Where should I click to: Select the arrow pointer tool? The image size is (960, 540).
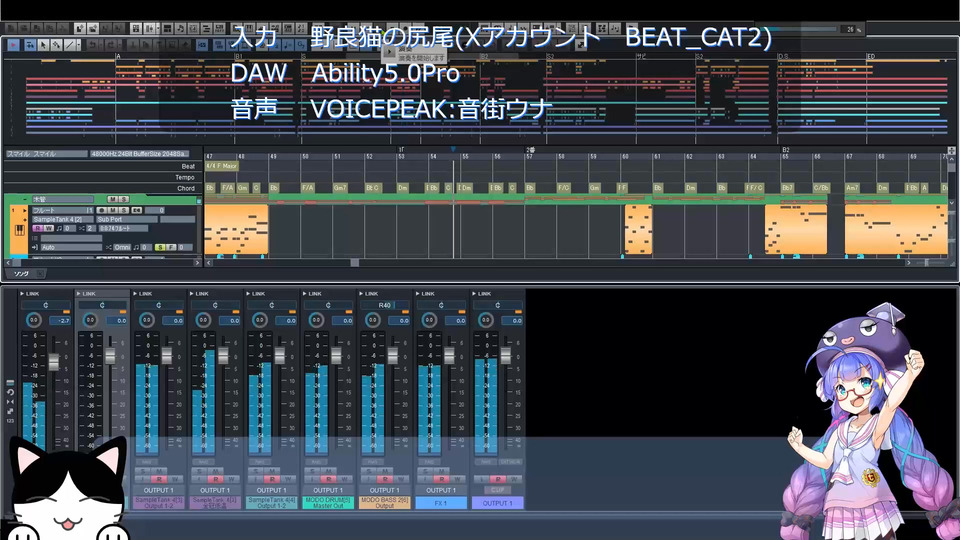tap(43, 45)
